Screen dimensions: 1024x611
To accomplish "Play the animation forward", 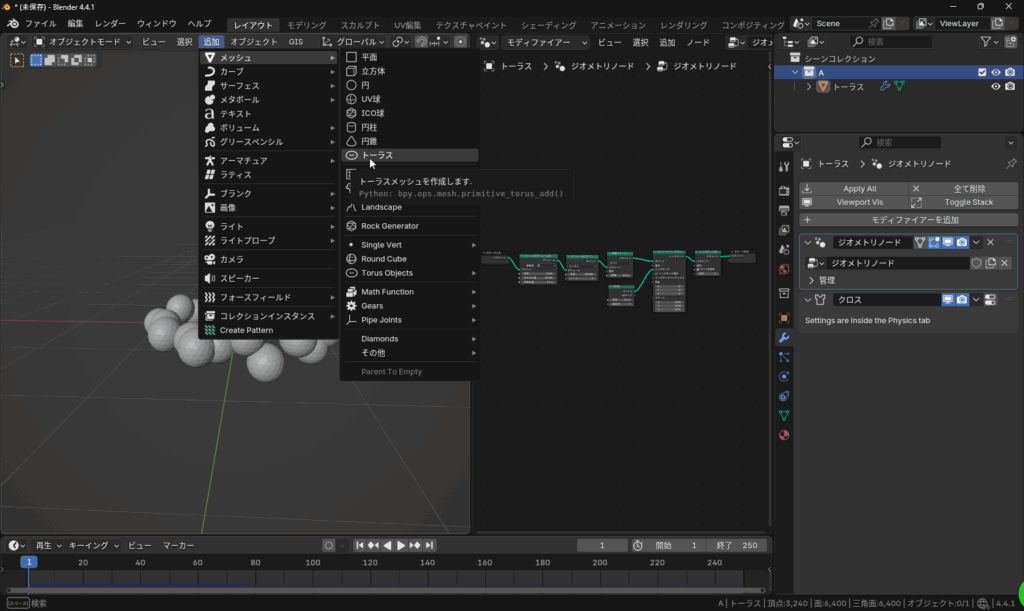I will [x=401, y=545].
